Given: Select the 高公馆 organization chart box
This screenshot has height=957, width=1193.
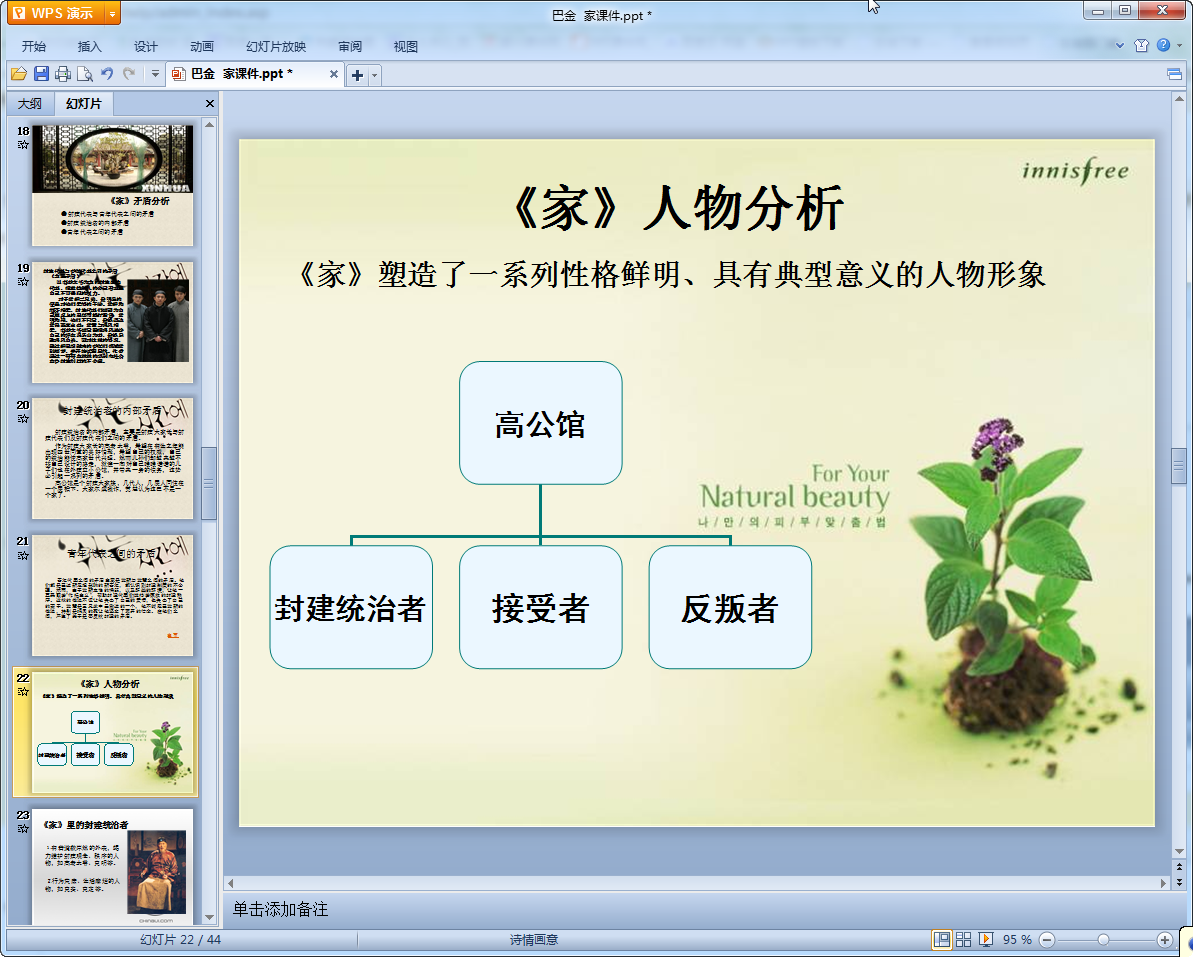Looking at the screenshot, I should pyautogui.click(x=541, y=423).
